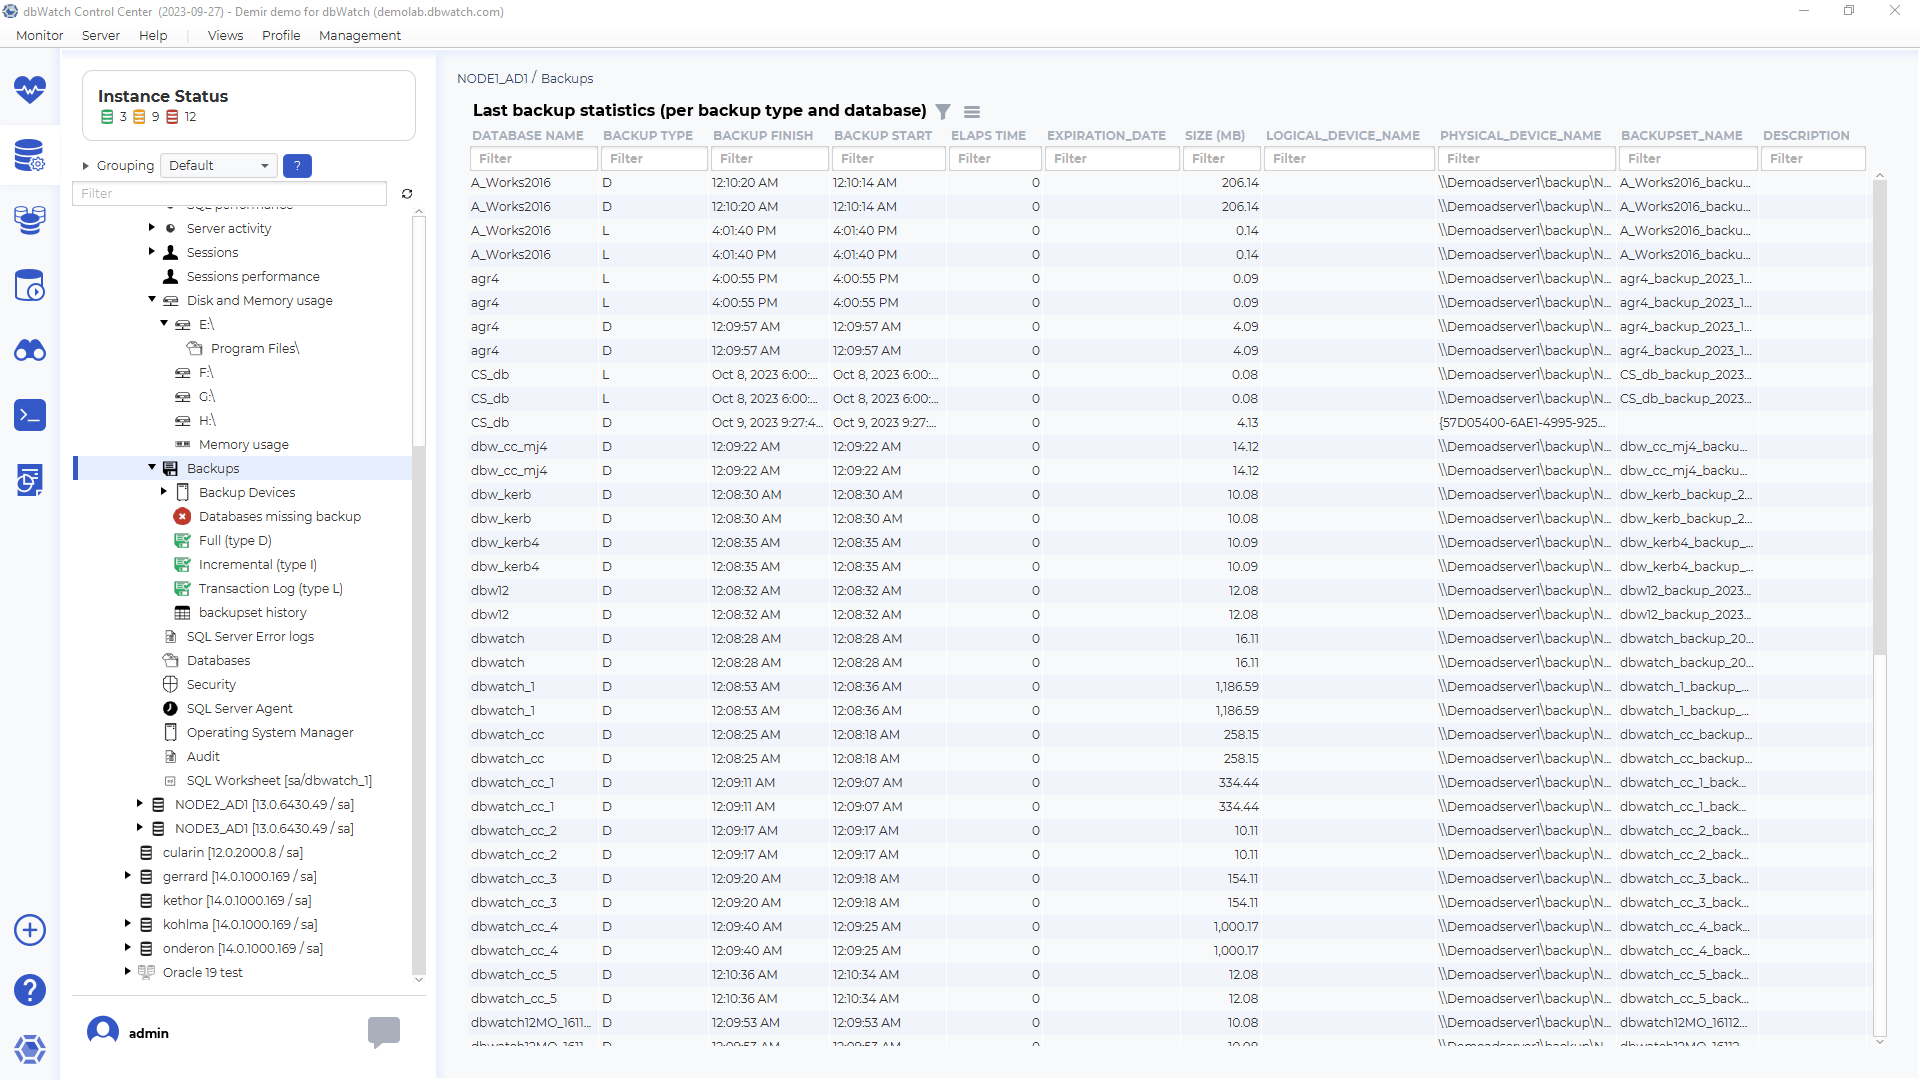Collapse the Backups tree node
The height and width of the screenshot is (1080, 1920).
[152, 468]
